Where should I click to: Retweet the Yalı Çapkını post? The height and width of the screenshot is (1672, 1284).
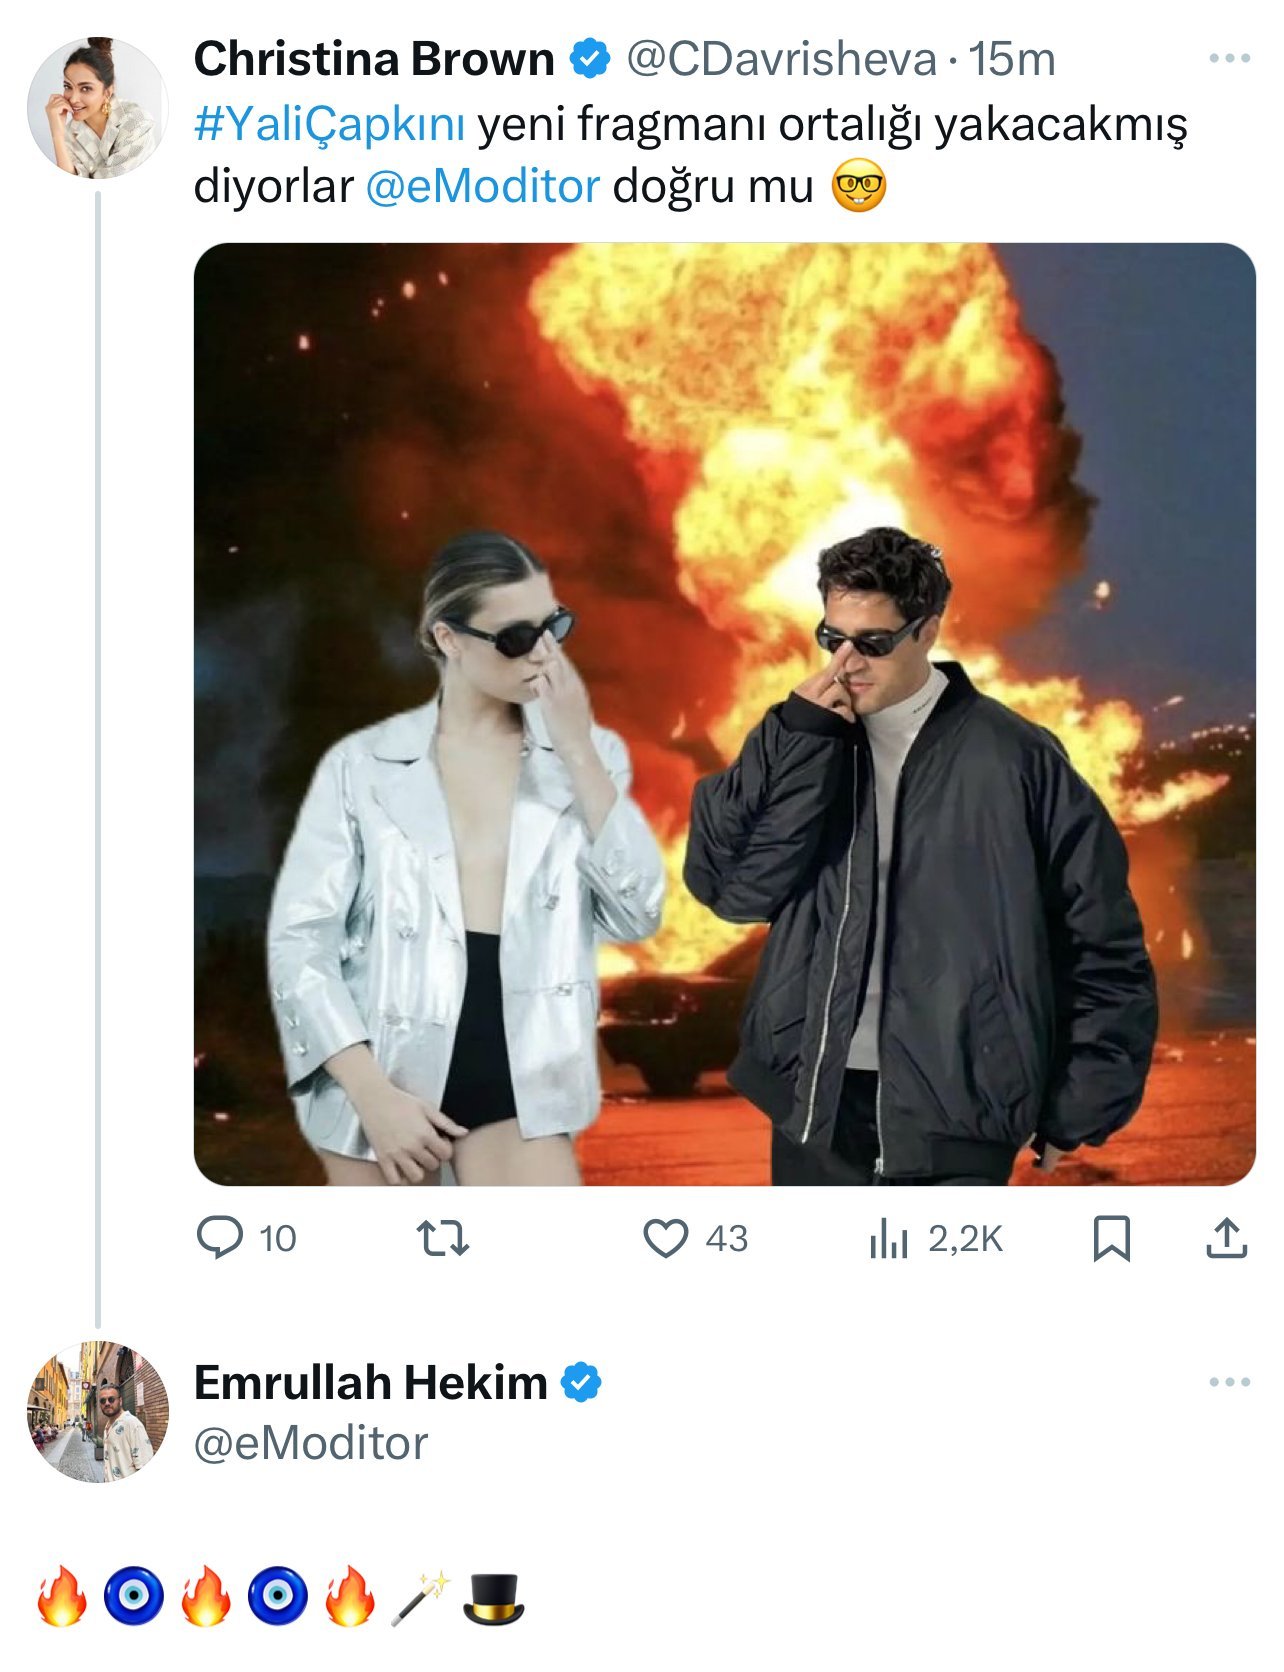(x=442, y=1238)
